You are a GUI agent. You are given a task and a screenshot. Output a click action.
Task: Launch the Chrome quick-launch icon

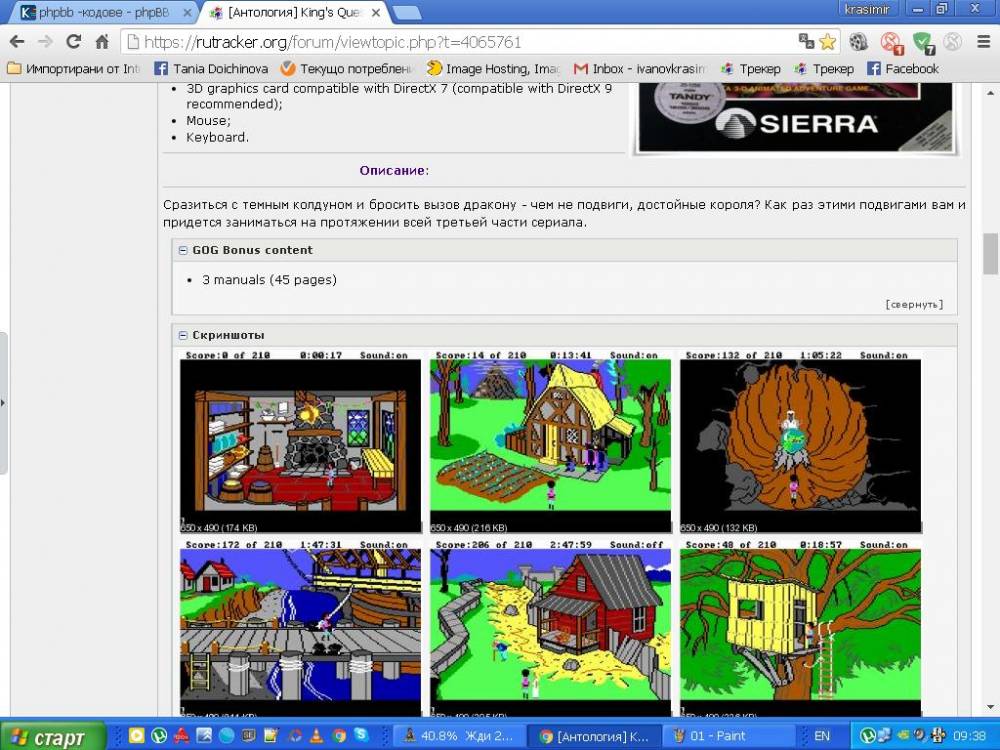(x=339, y=735)
